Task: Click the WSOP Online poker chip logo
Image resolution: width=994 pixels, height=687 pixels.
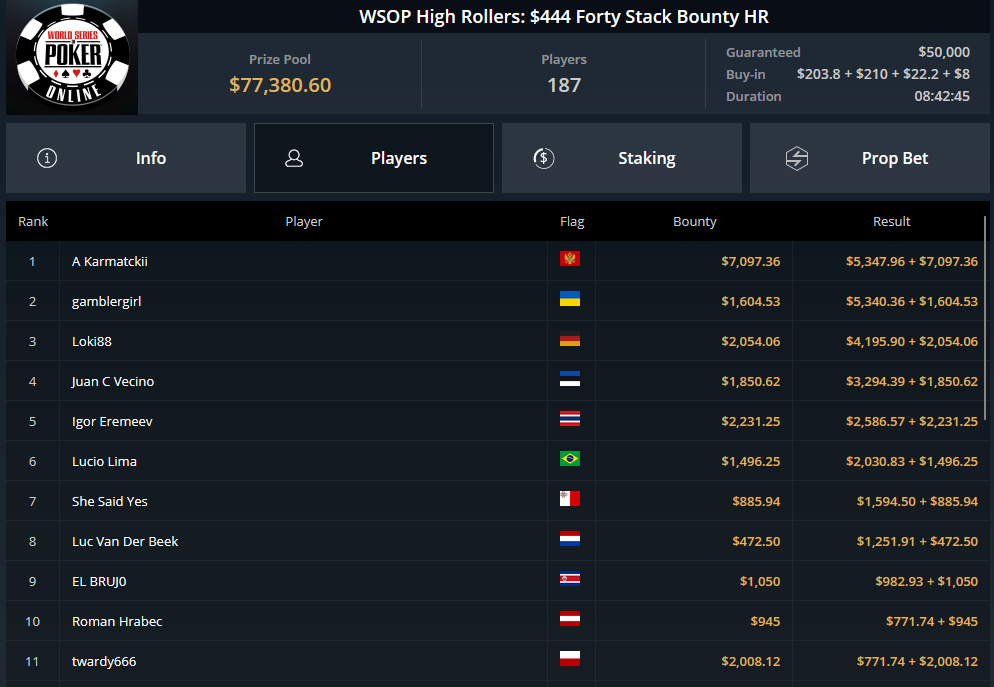Action: [72, 58]
